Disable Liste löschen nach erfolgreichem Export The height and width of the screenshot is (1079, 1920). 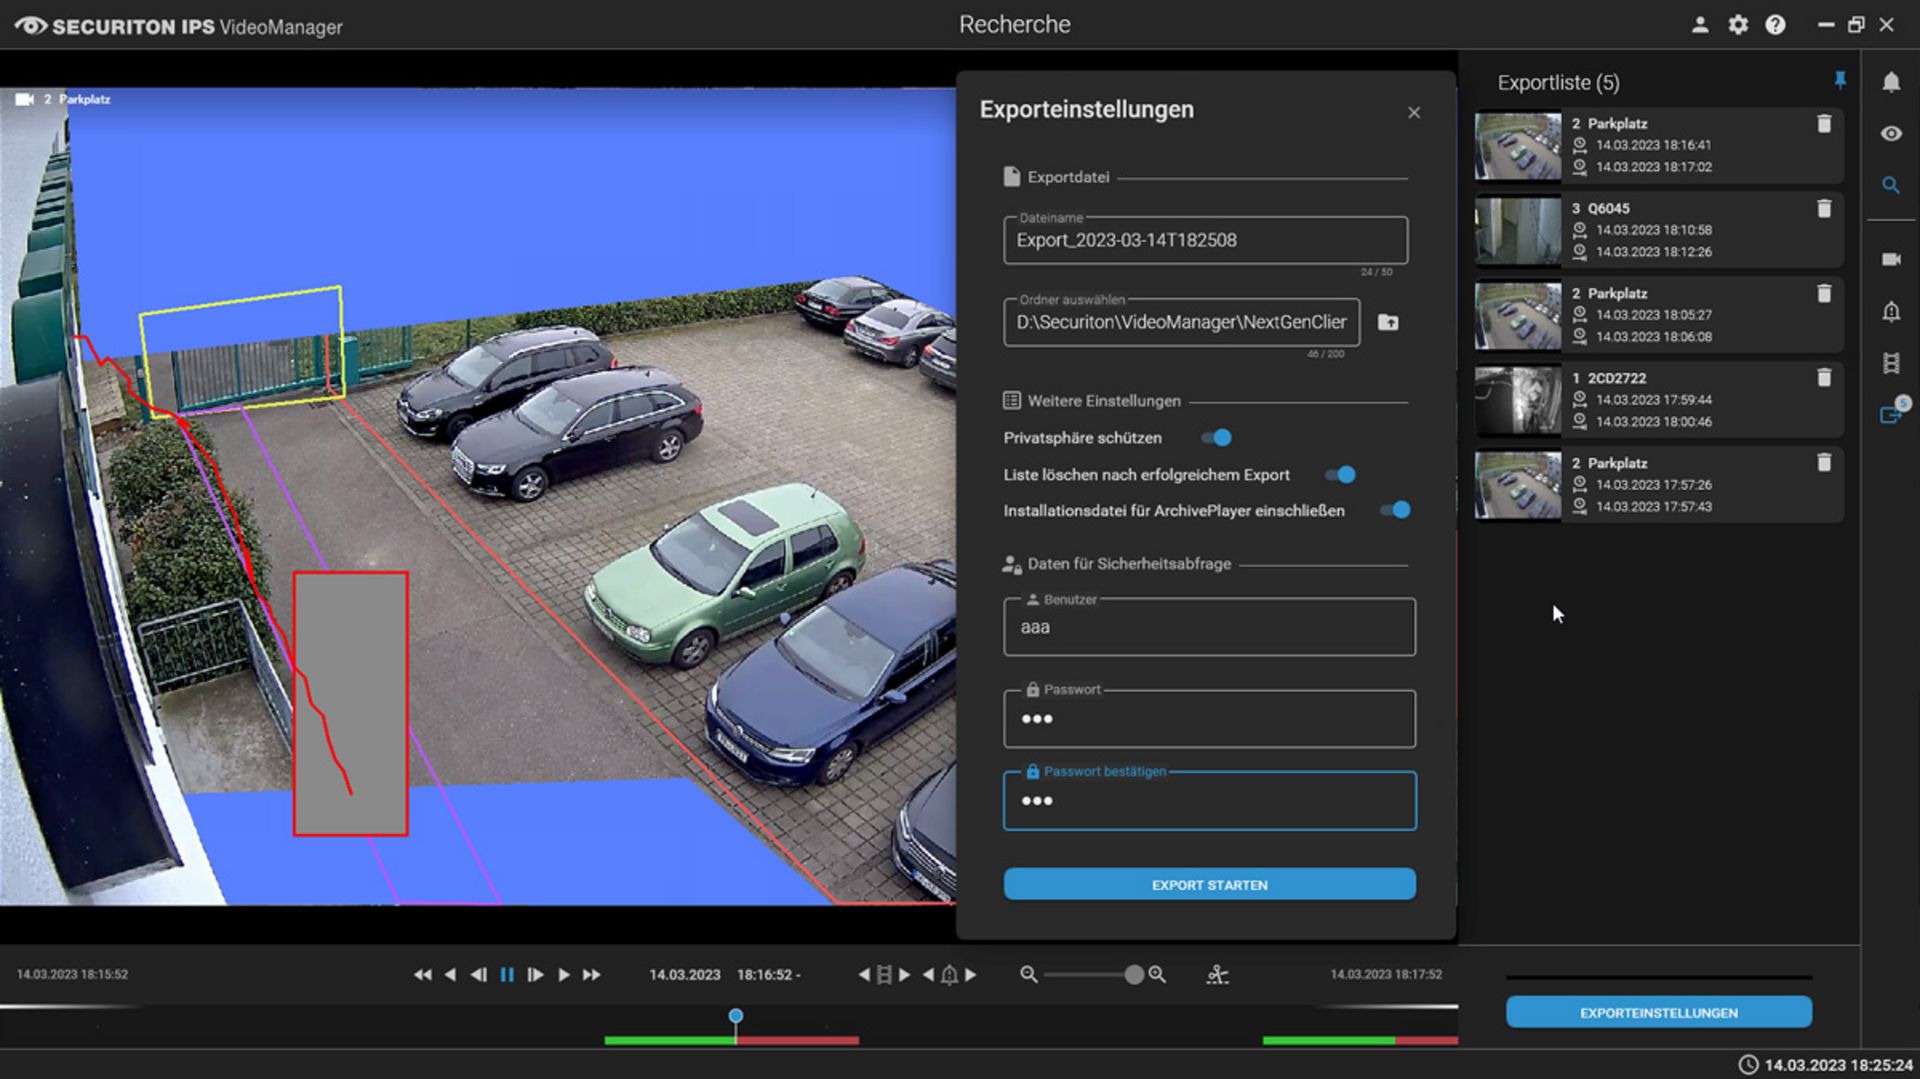click(x=1341, y=474)
